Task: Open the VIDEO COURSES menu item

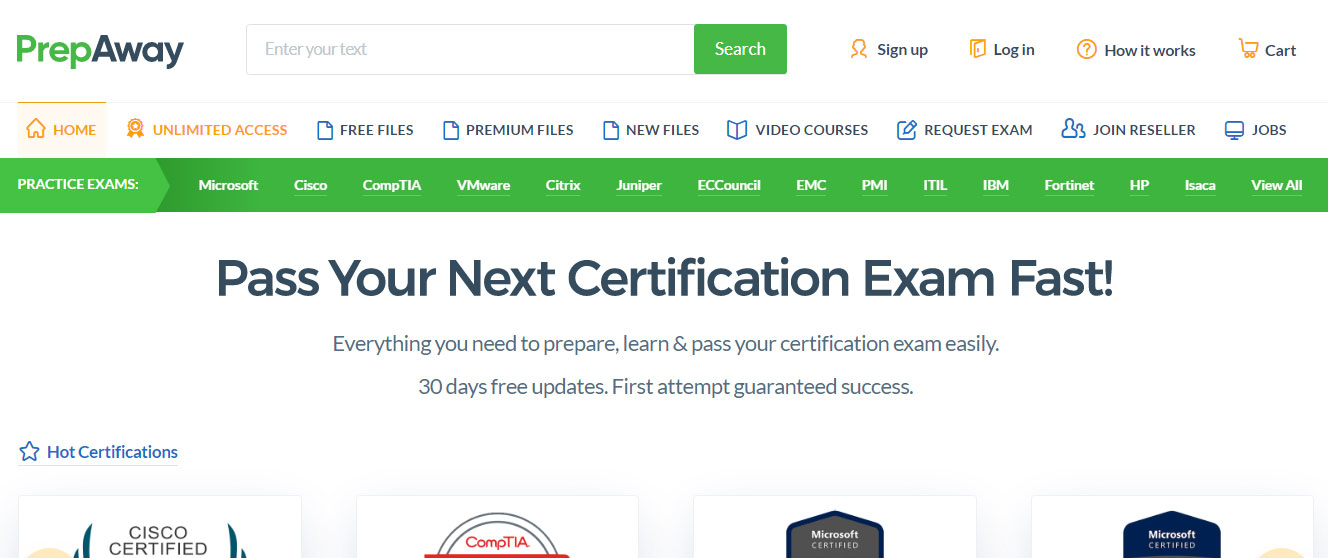Action: [798, 129]
